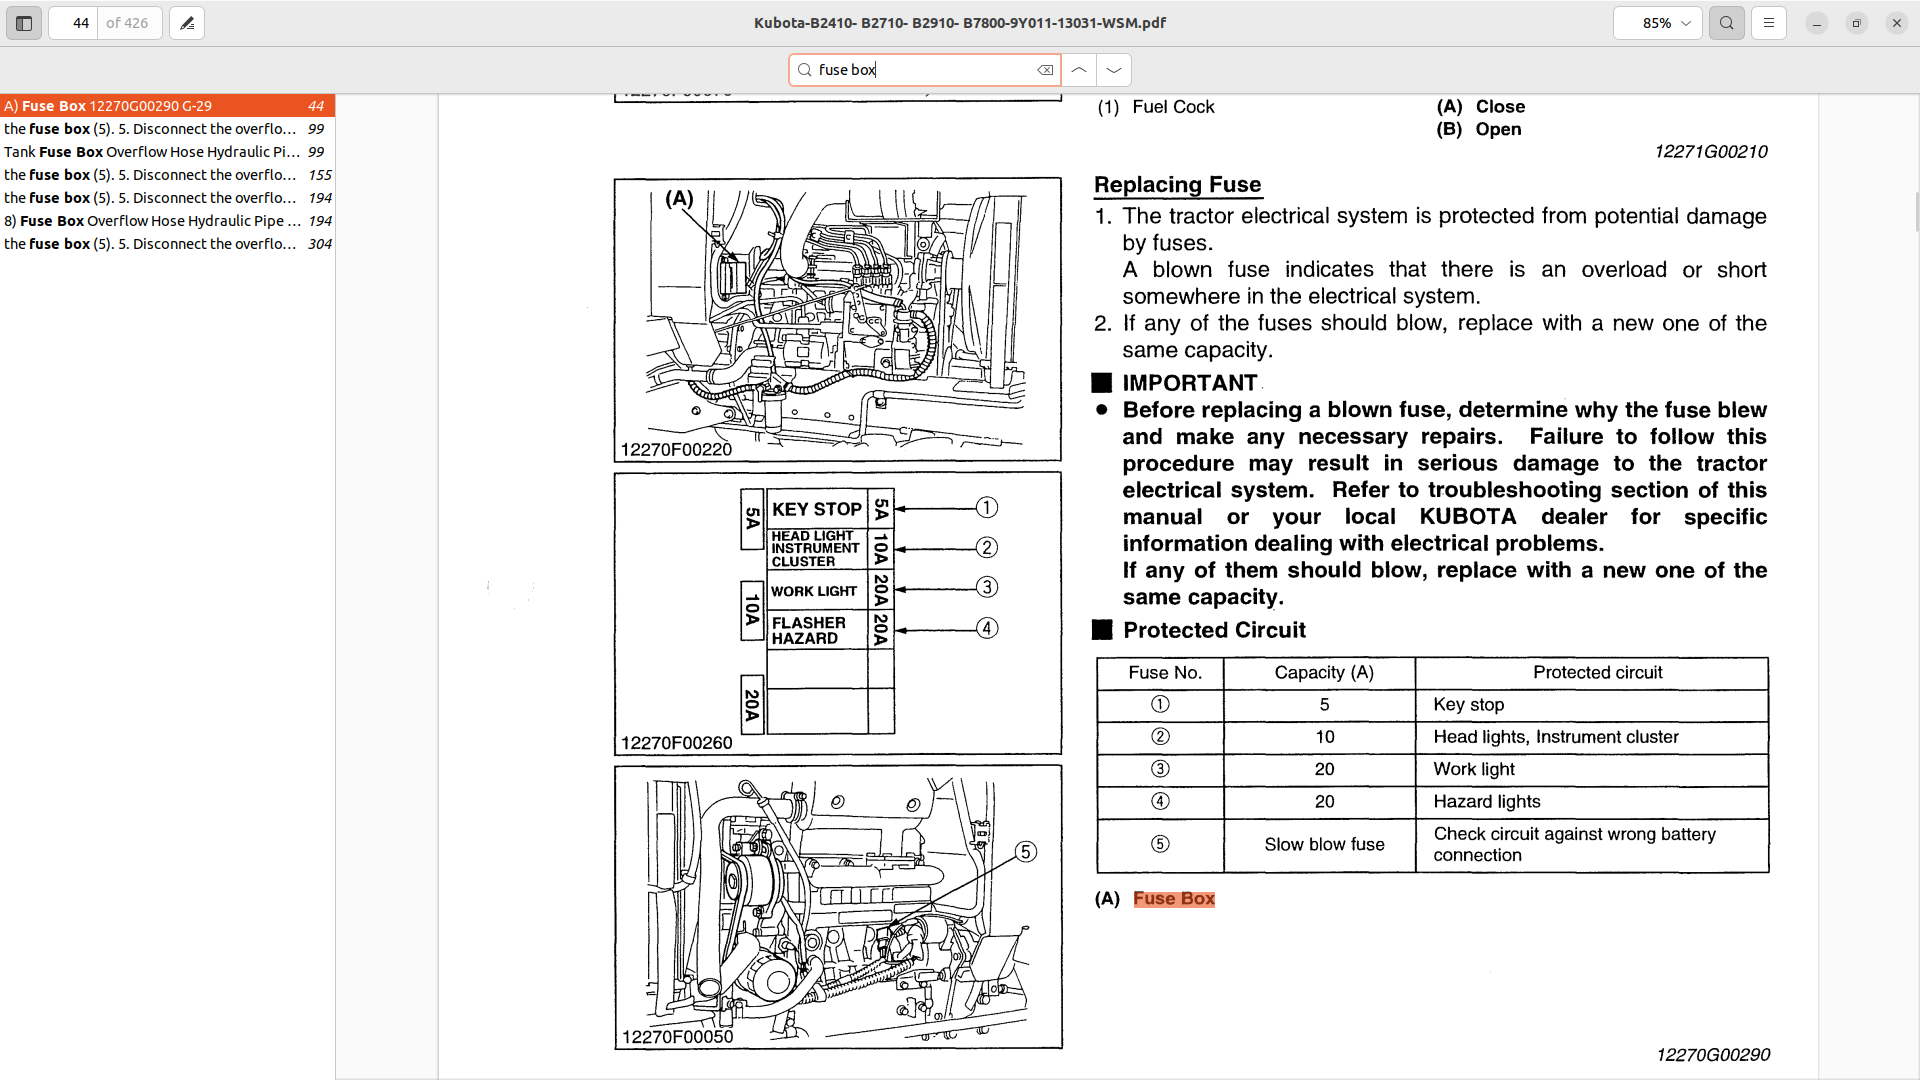1920x1080 pixels.
Task: Click the 'IMPORTANT' heading text
Action: [x=1190, y=383]
